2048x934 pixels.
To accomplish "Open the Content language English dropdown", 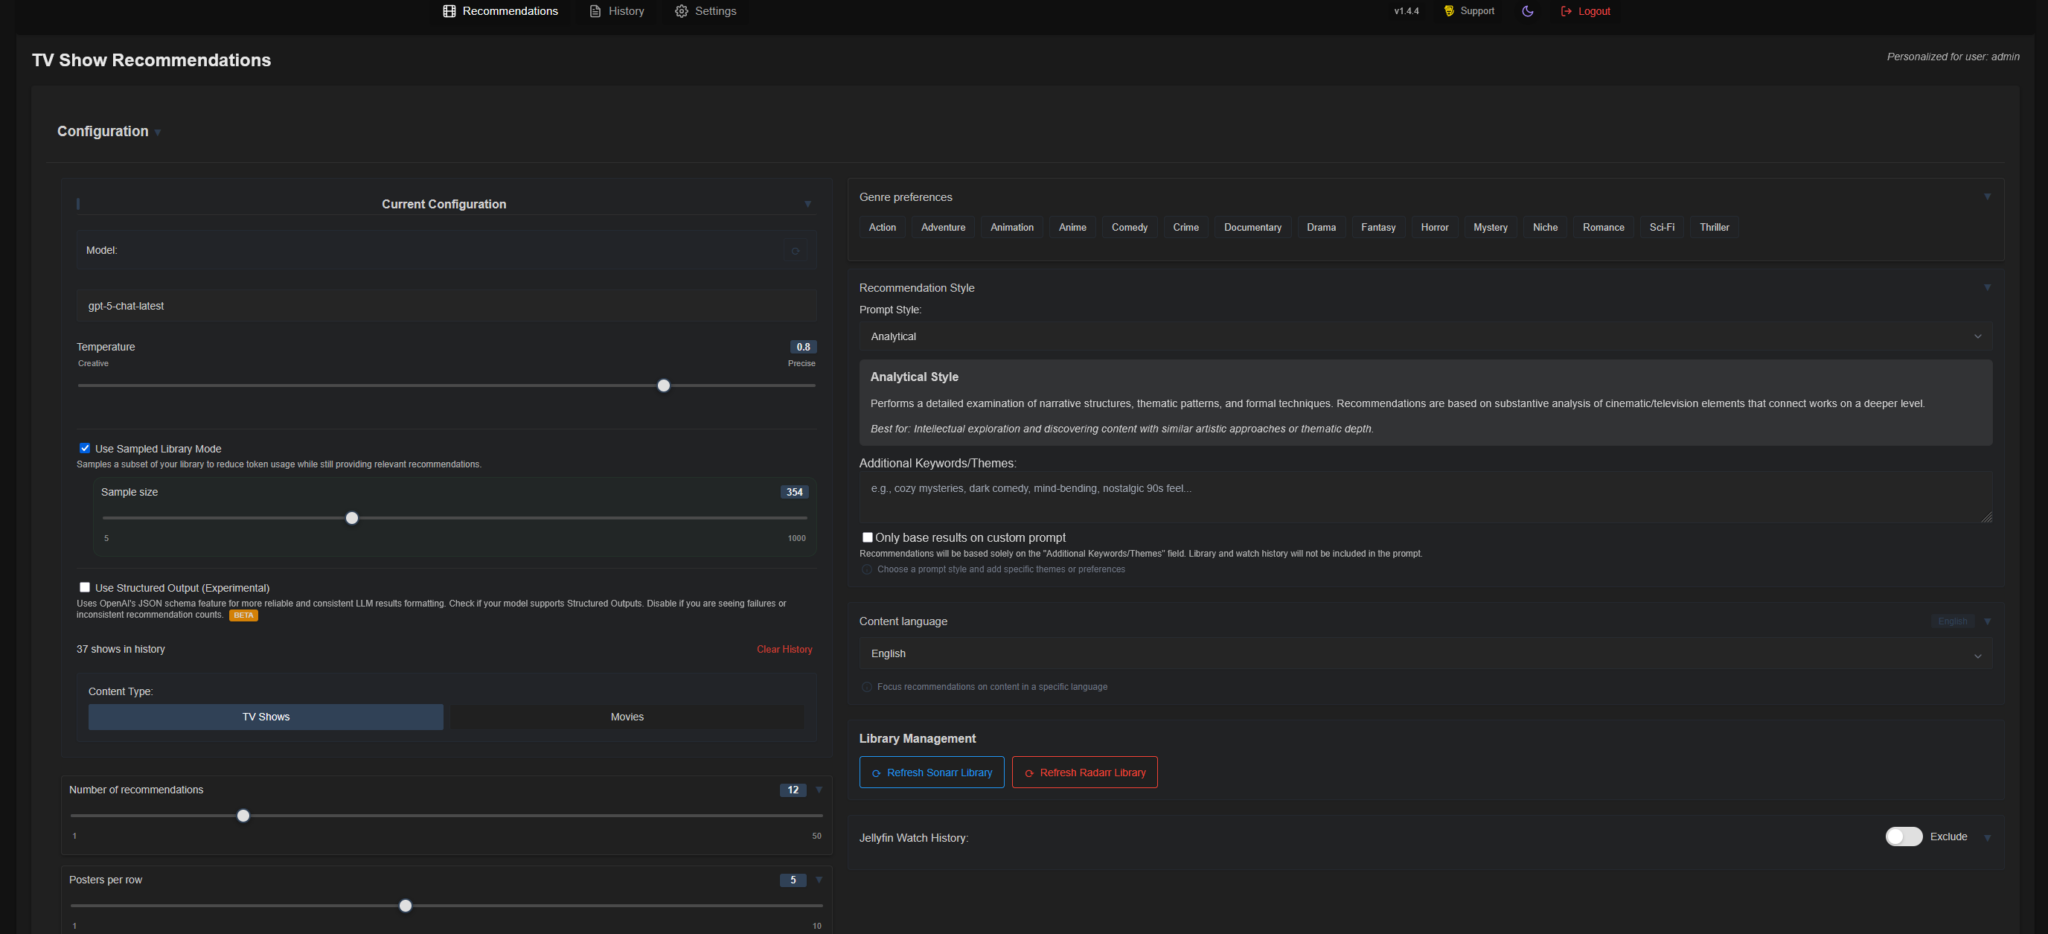I will (x=1425, y=654).
